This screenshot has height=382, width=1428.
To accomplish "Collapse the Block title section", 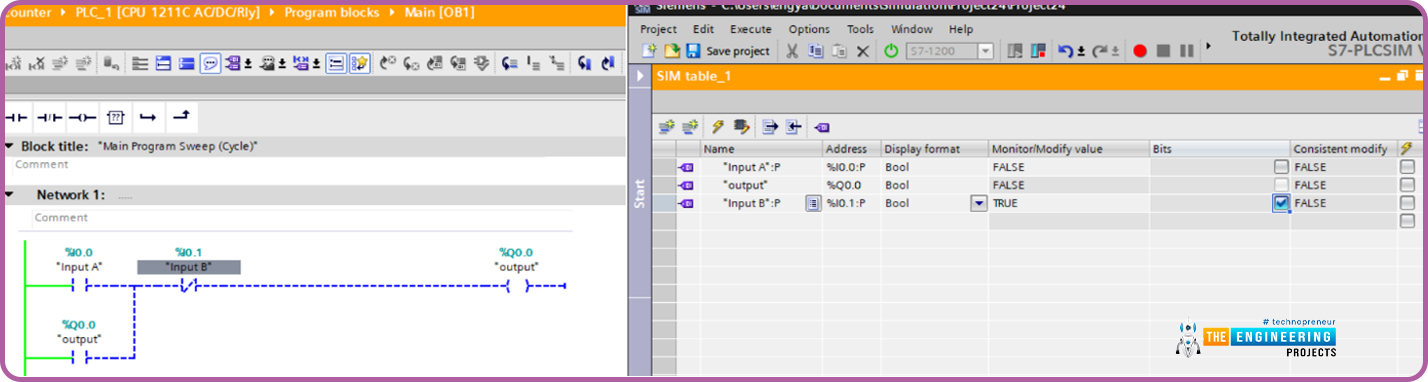I will coord(10,146).
